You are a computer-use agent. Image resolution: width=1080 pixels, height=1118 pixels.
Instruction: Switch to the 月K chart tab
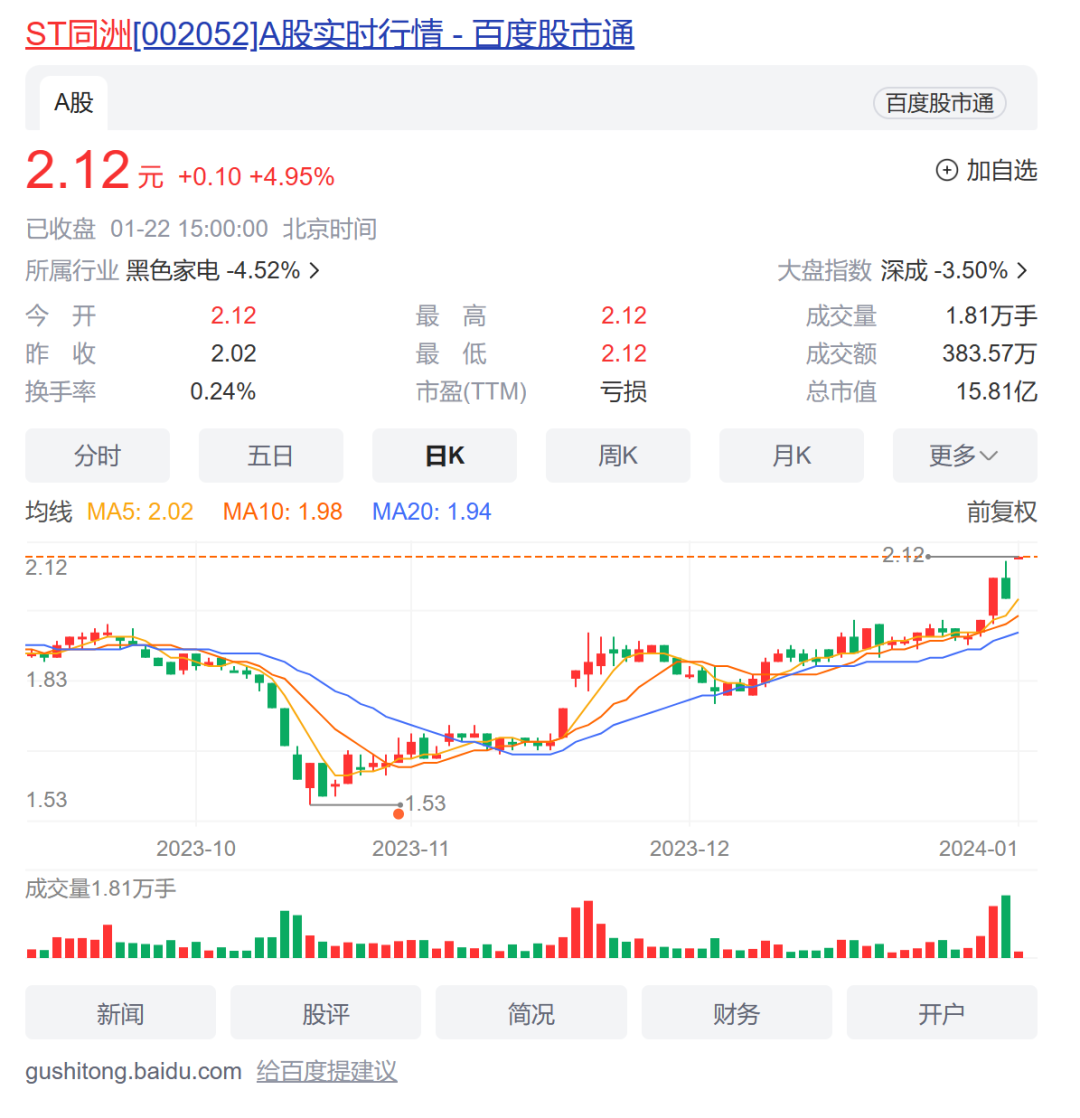791,456
